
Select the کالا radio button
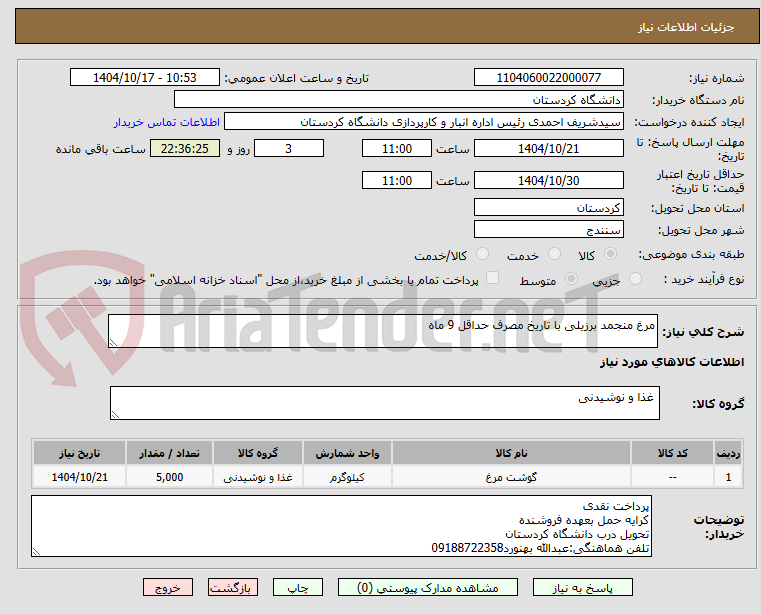coord(611,254)
